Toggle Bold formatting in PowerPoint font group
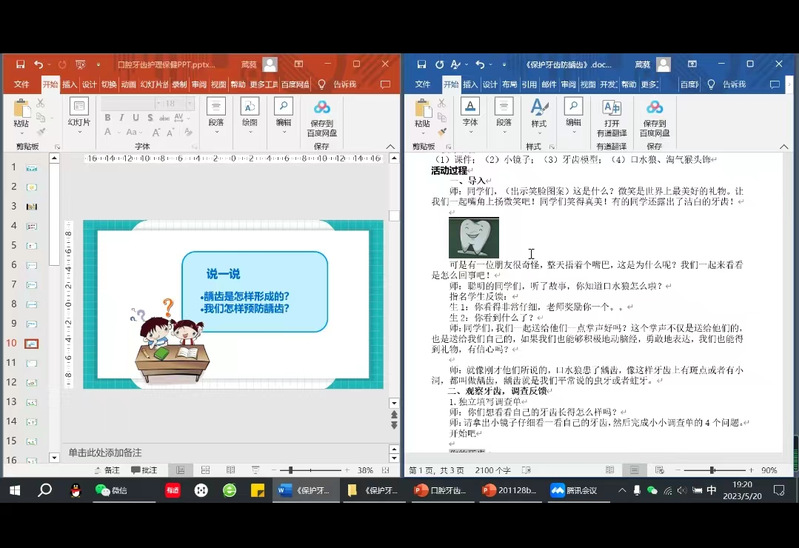 pos(105,118)
